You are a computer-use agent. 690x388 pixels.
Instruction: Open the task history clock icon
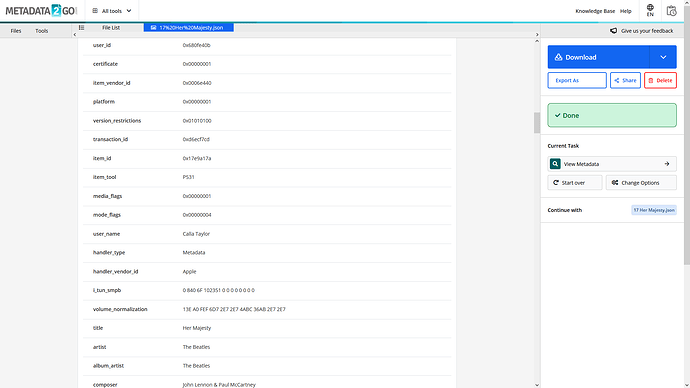(671, 11)
